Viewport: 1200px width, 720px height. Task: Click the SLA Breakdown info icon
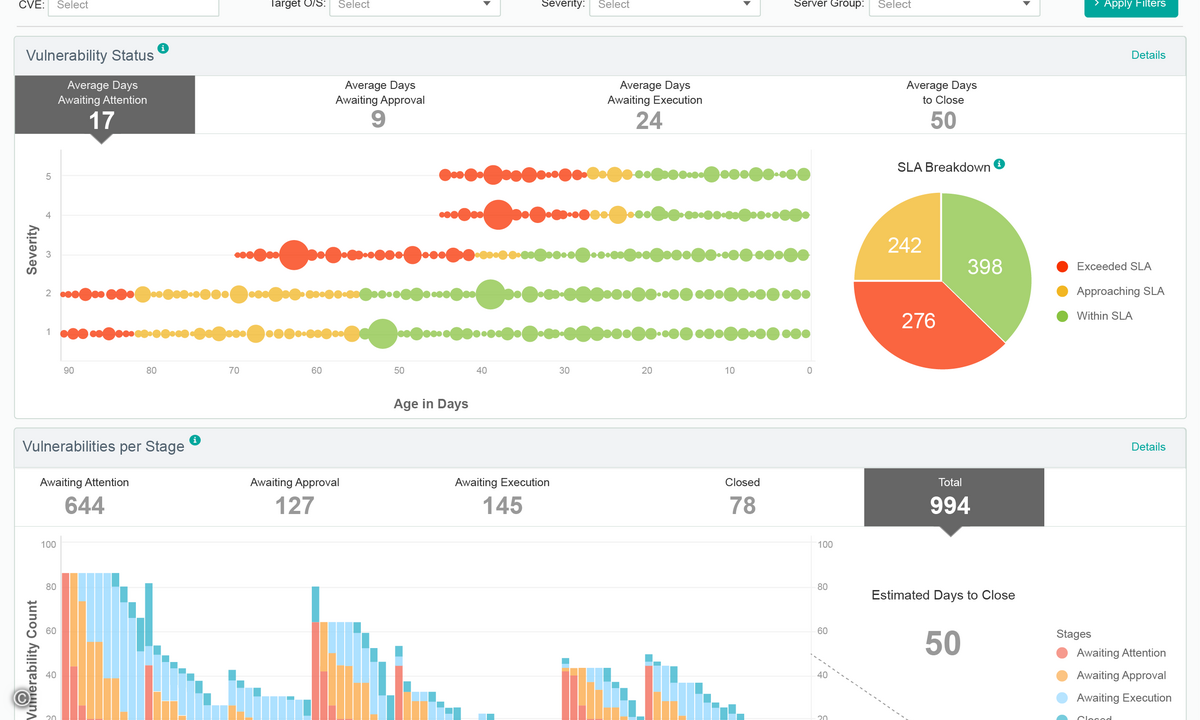click(x=999, y=164)
